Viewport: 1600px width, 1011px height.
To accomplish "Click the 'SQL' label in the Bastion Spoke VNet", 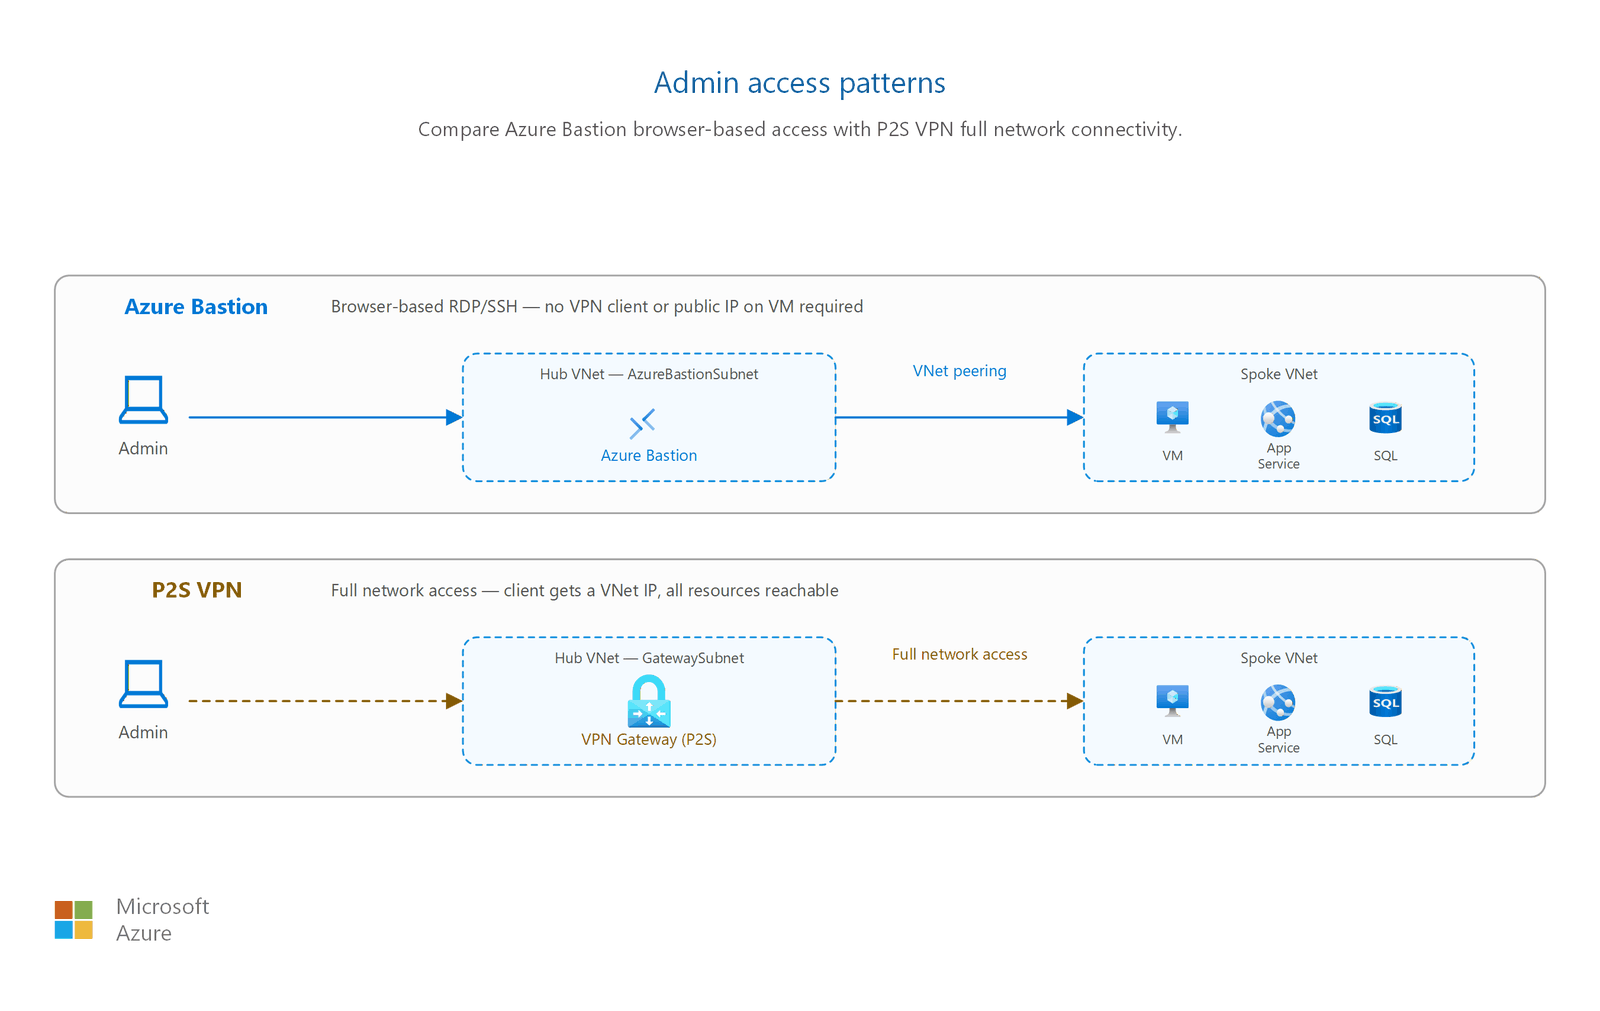I will 1386,456.
